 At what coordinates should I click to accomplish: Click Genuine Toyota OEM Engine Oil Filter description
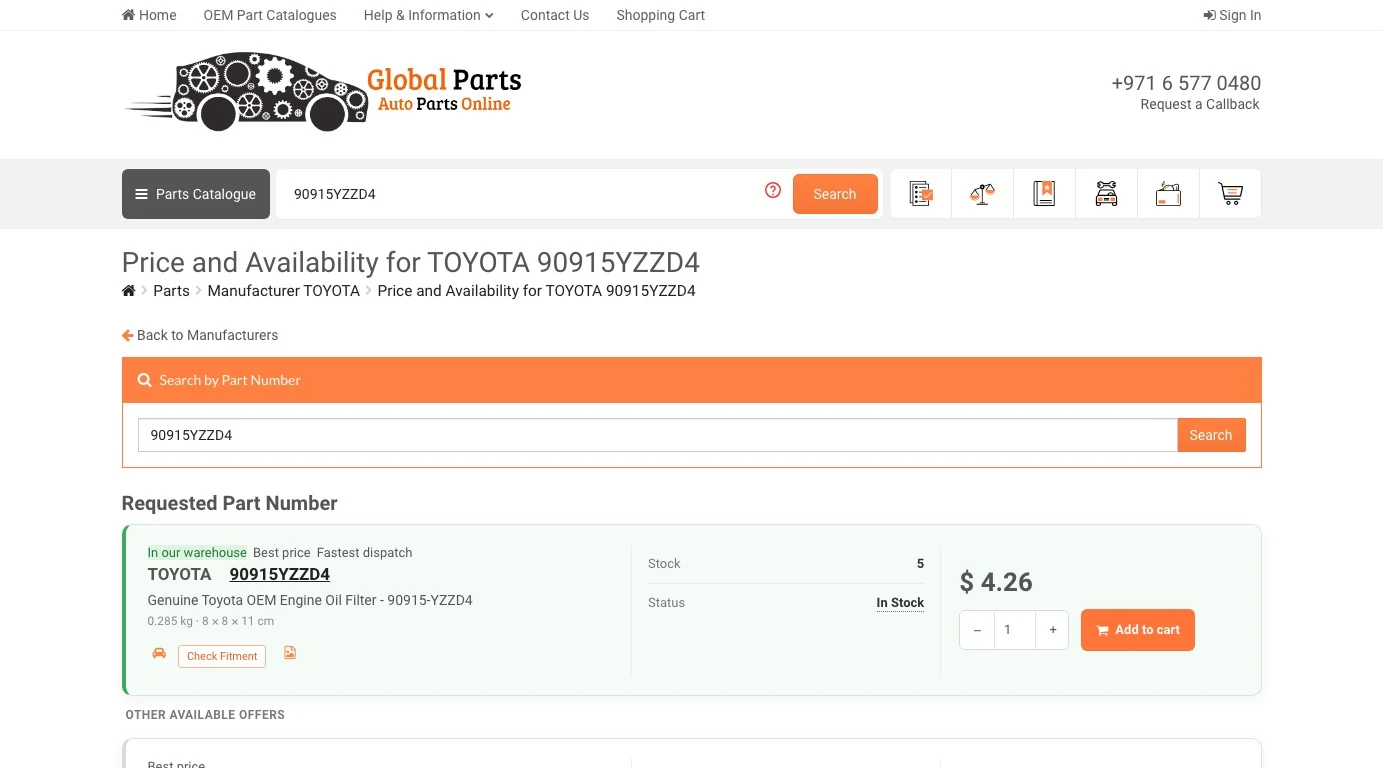tap(310, 600)
